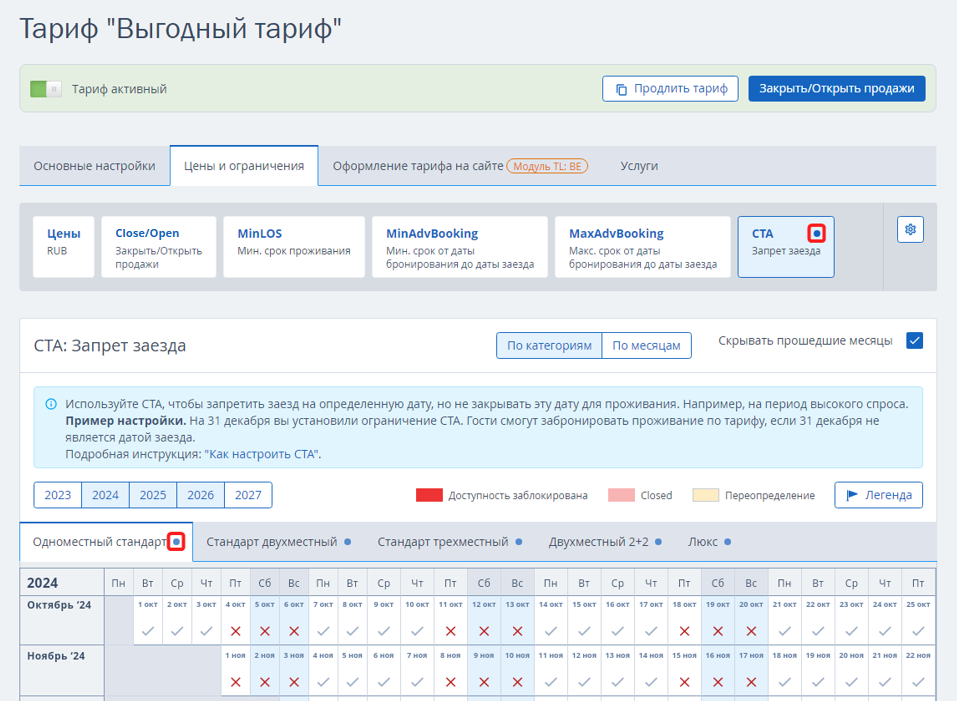This screenshot has height=701, width=957.
Task: Open the Услуги tab
Action: pyautogui.click(x=639, y=166)
